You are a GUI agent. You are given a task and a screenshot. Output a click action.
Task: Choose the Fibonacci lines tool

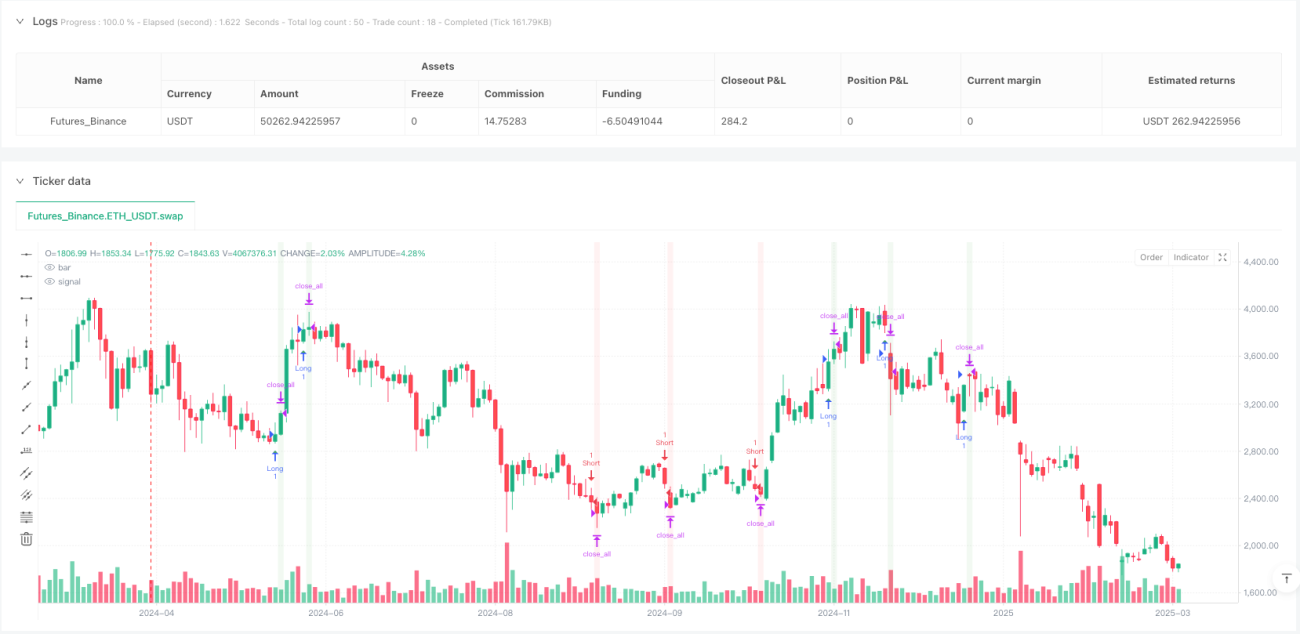pyautogui.click(x=27, y=516)
